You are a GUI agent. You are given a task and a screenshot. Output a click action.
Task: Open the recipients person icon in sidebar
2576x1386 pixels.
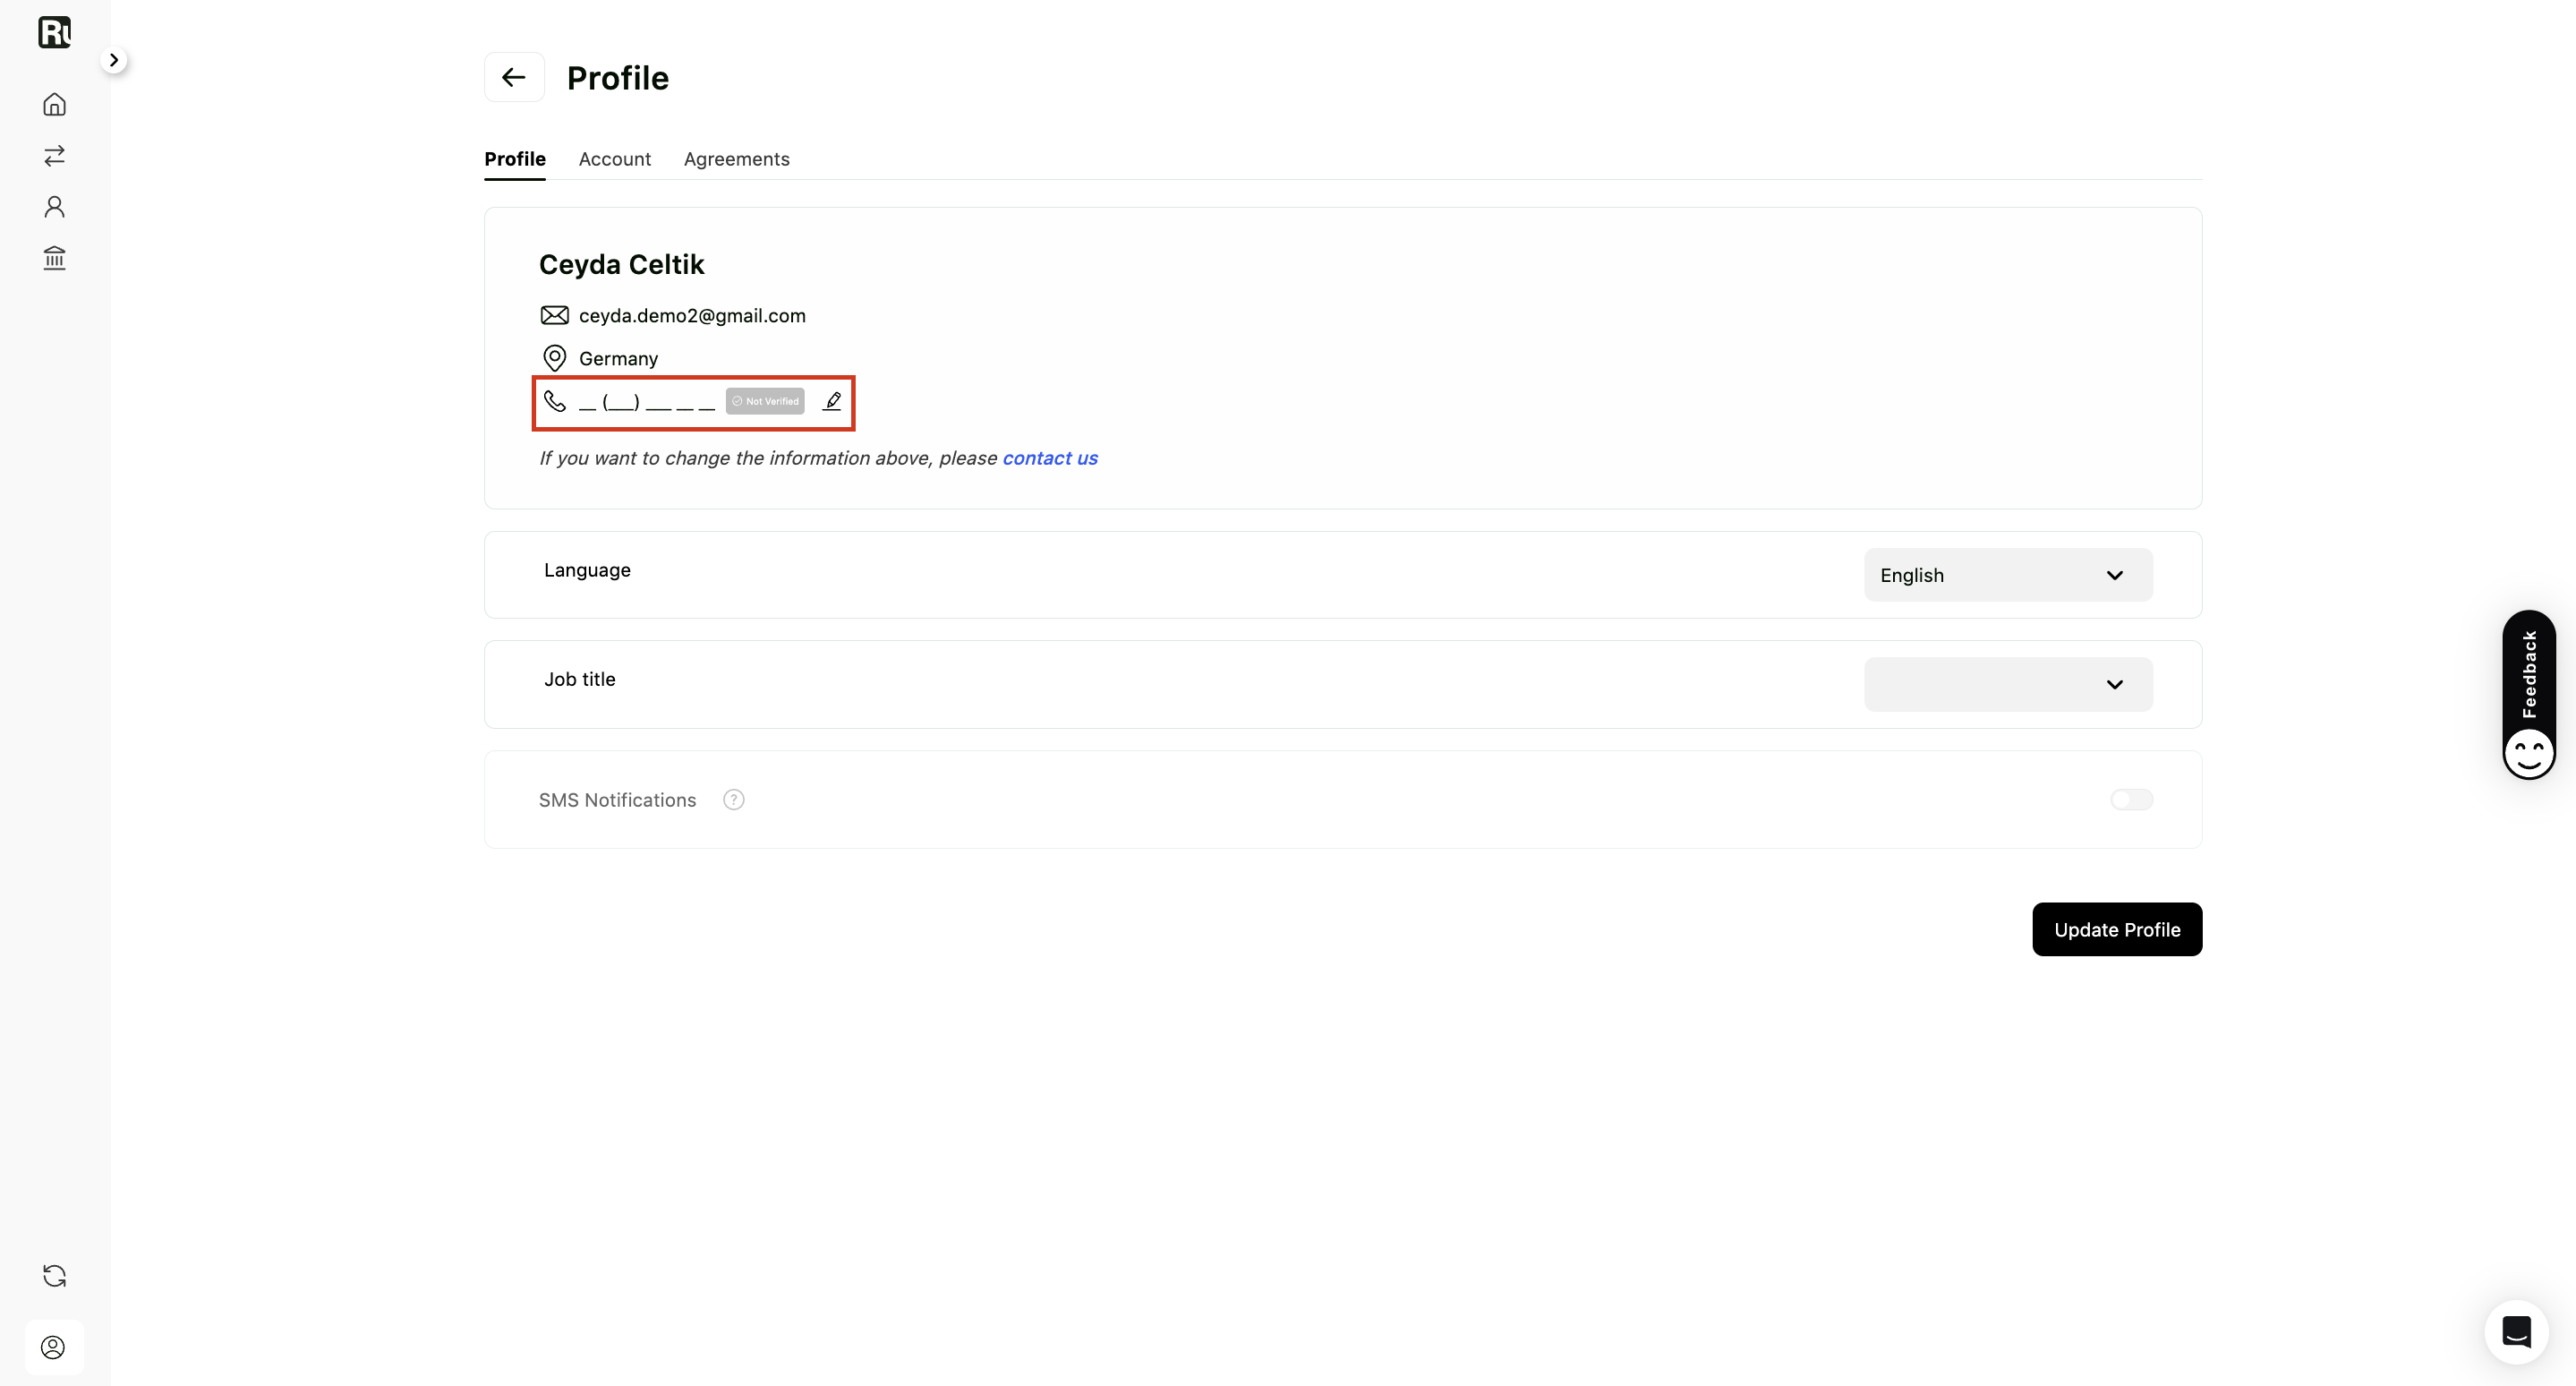tap(54, 207)
